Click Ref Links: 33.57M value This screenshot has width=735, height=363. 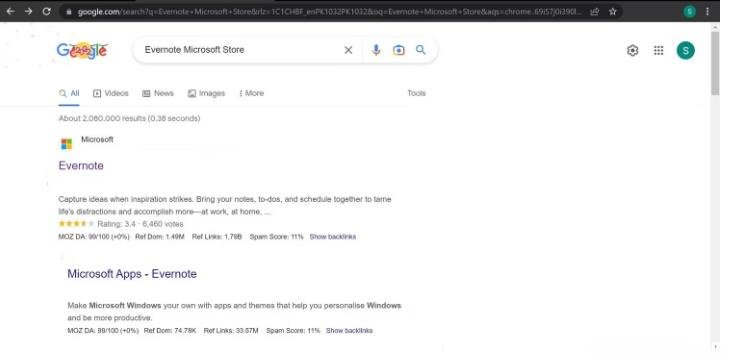[231, 331]
